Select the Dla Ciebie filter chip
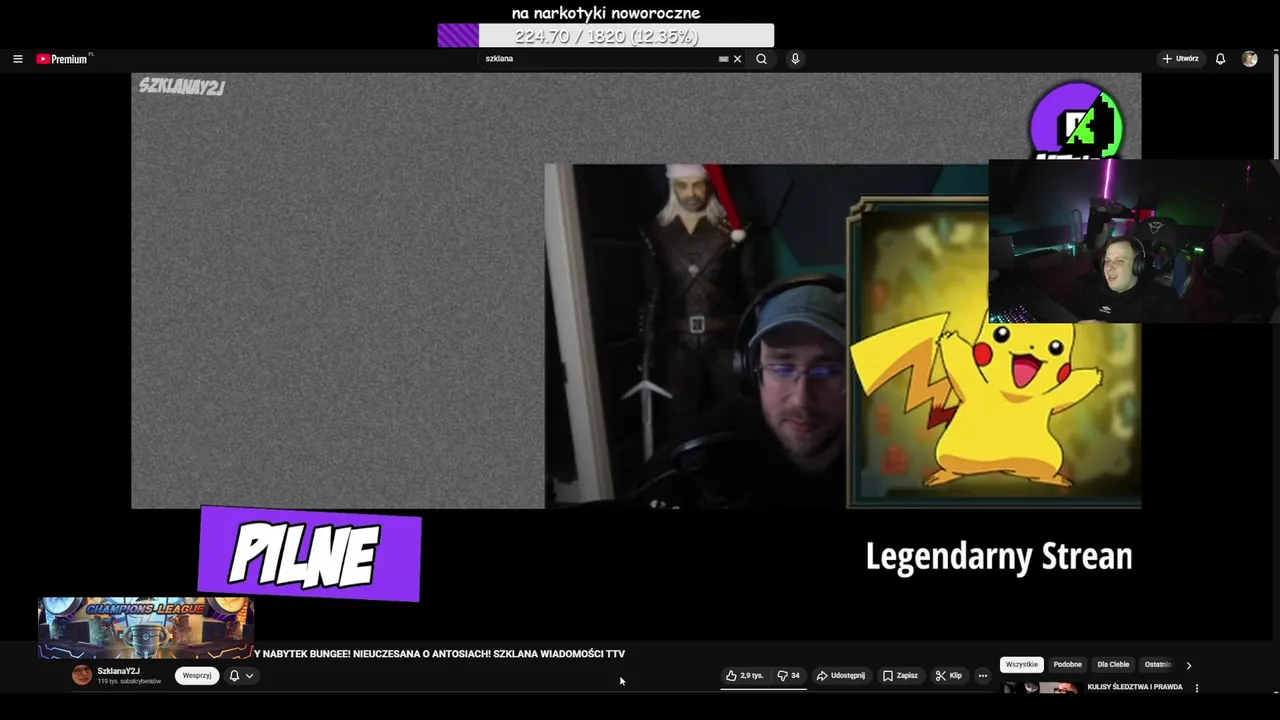The height and width of the screenshot is (720, 1280). click(x=1113, y=664)
